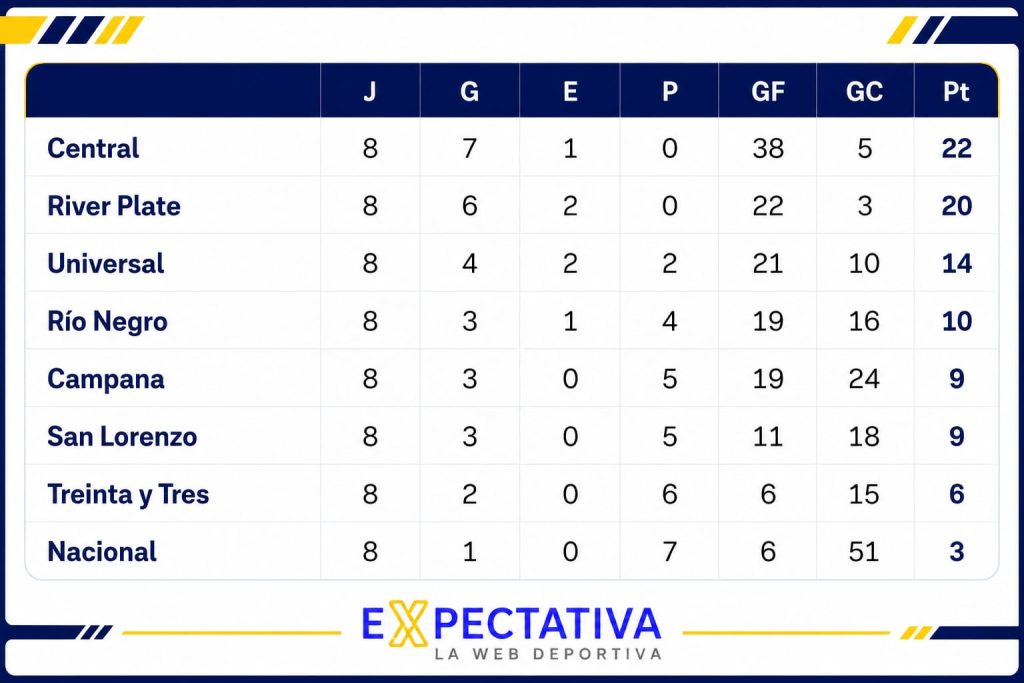The image size is (1024, 683).
Task: Click the G column header
Action: [470, 91]
